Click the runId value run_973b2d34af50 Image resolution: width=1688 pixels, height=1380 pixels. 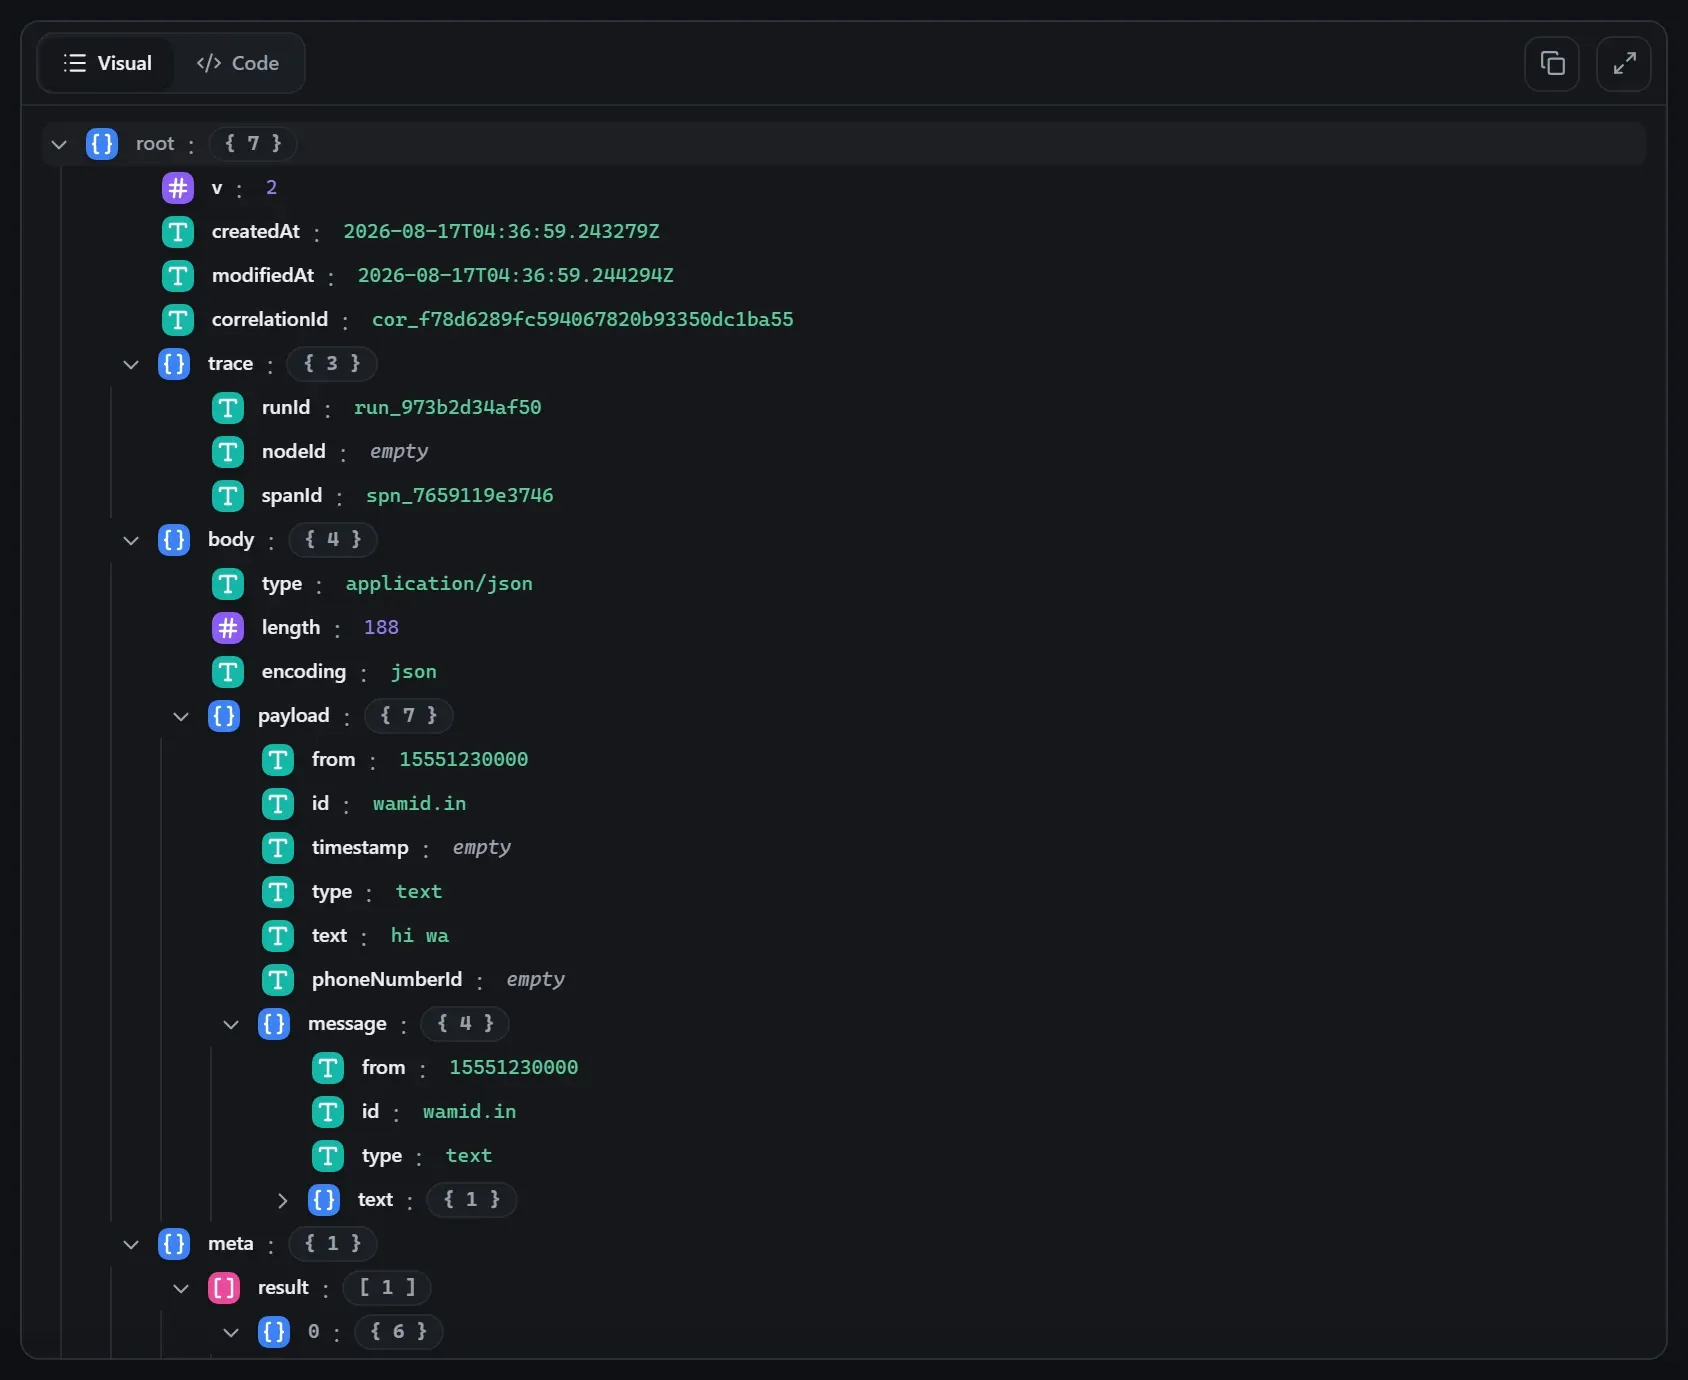447,408
